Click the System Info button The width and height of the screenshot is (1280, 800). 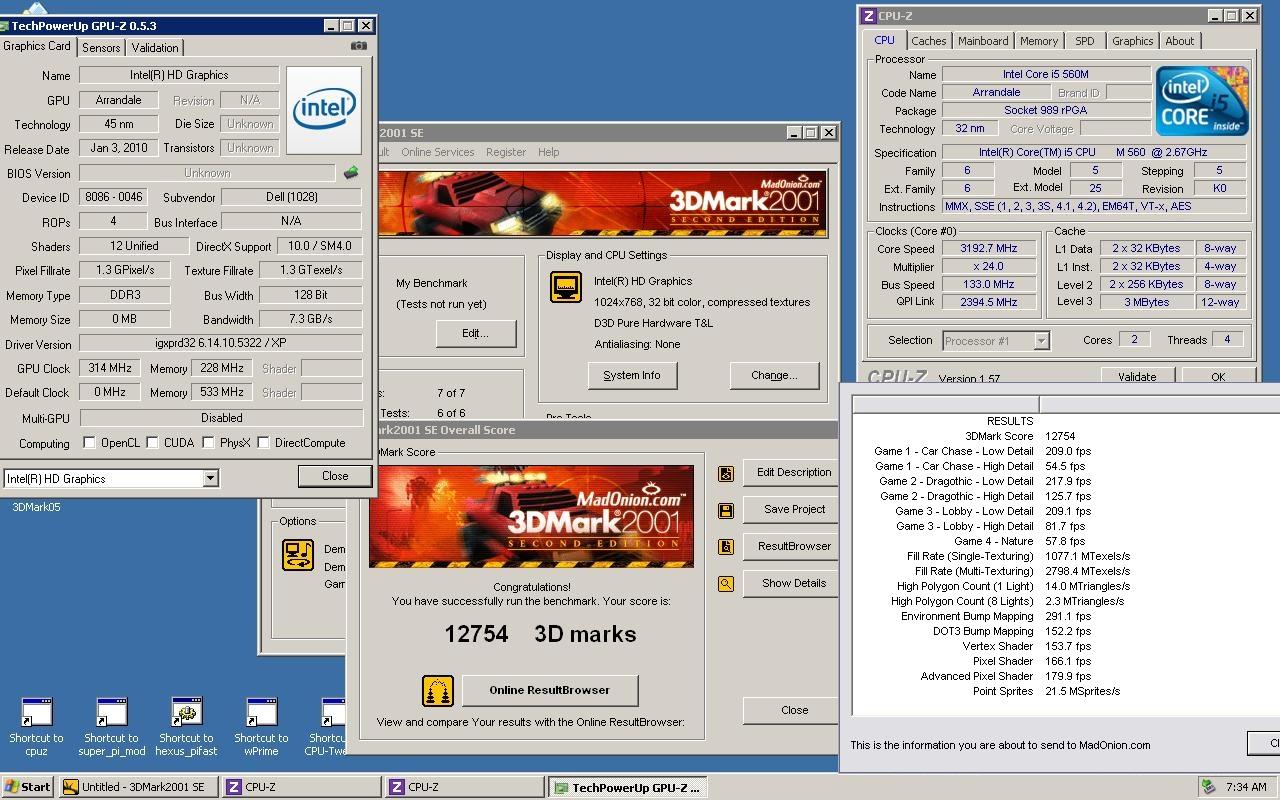pos(632,376)
